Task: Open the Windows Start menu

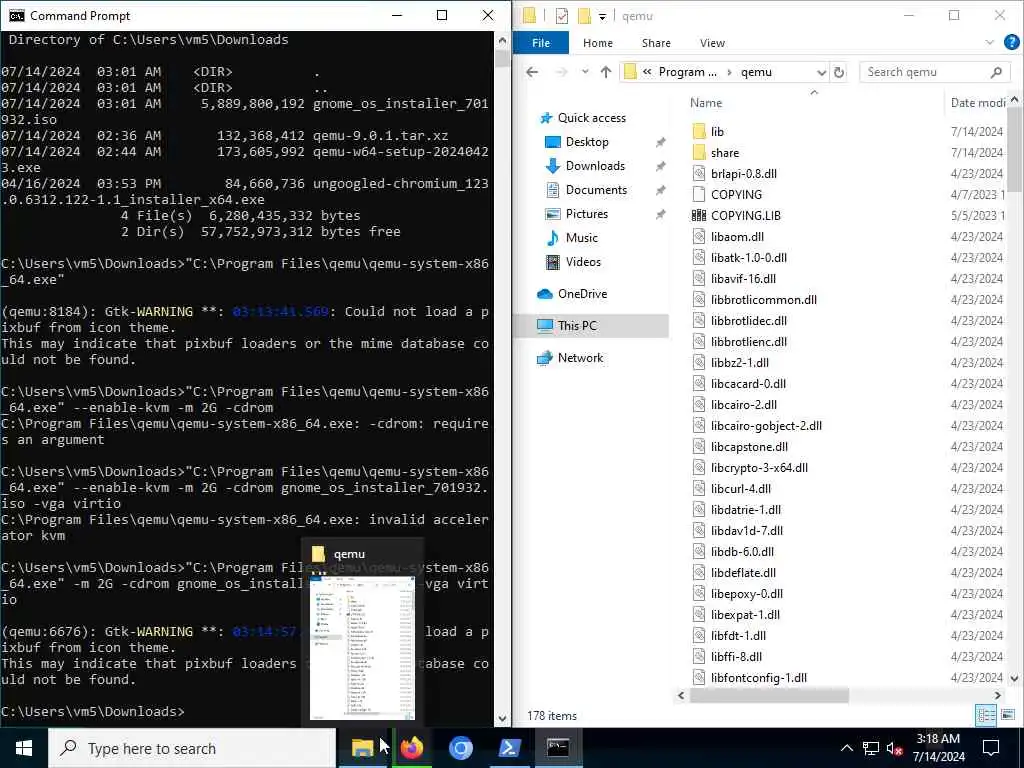Action: click(x=24, y=748)
